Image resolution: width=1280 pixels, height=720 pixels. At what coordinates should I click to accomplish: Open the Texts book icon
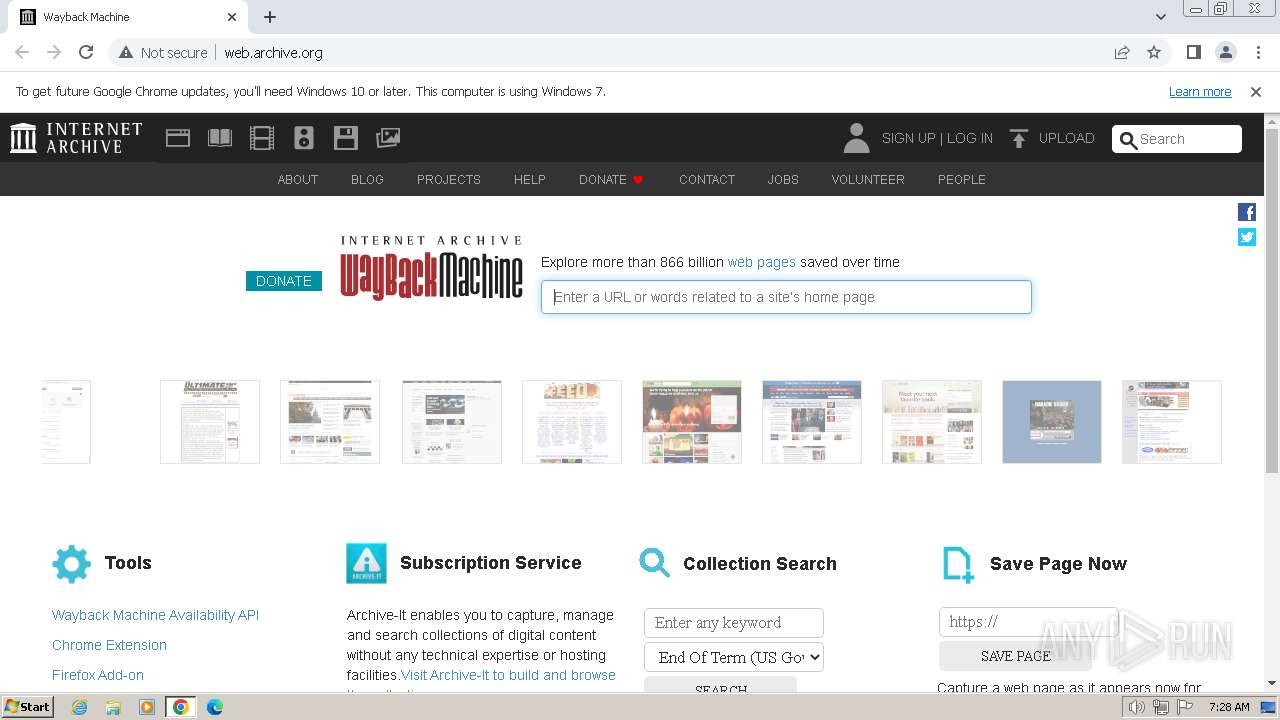(220, 138)
